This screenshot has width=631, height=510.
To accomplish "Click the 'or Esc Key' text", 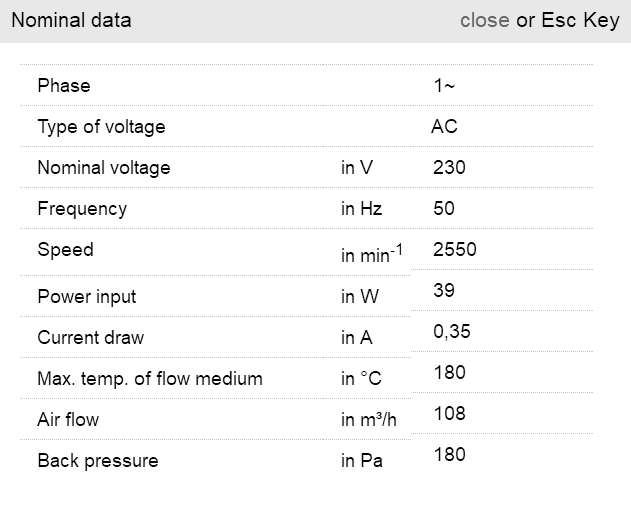I will tap(568, 20).
